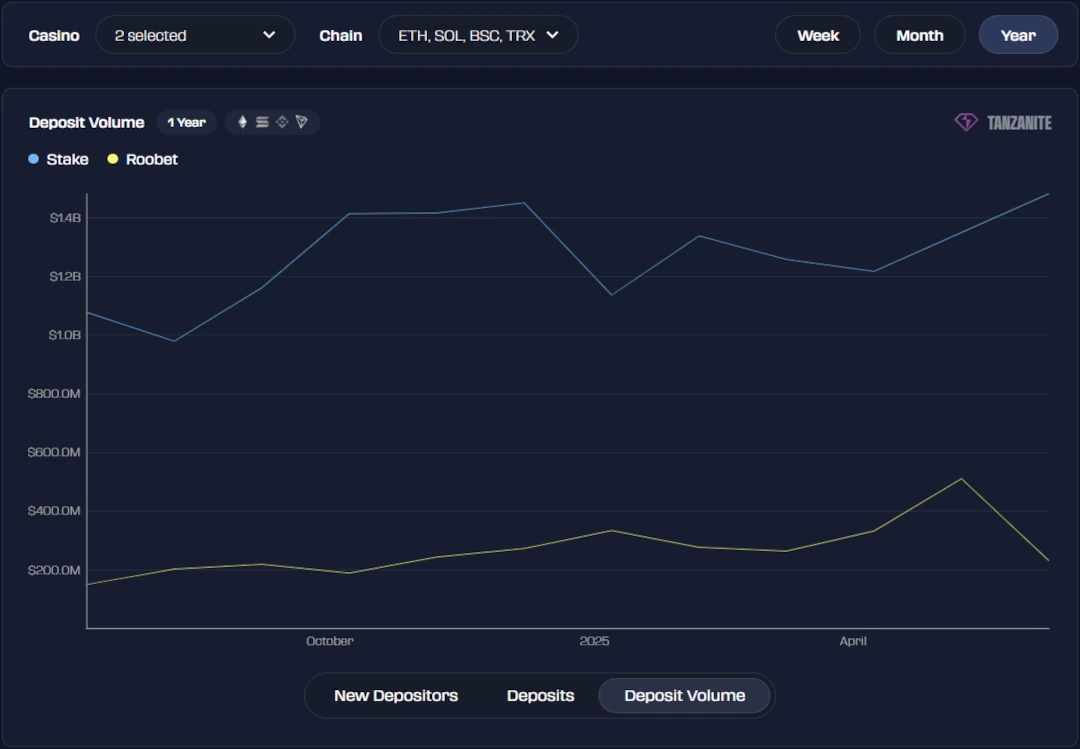Switch to Week view
This screenshot has width=1080, height=749.
(x=818, y=34)
